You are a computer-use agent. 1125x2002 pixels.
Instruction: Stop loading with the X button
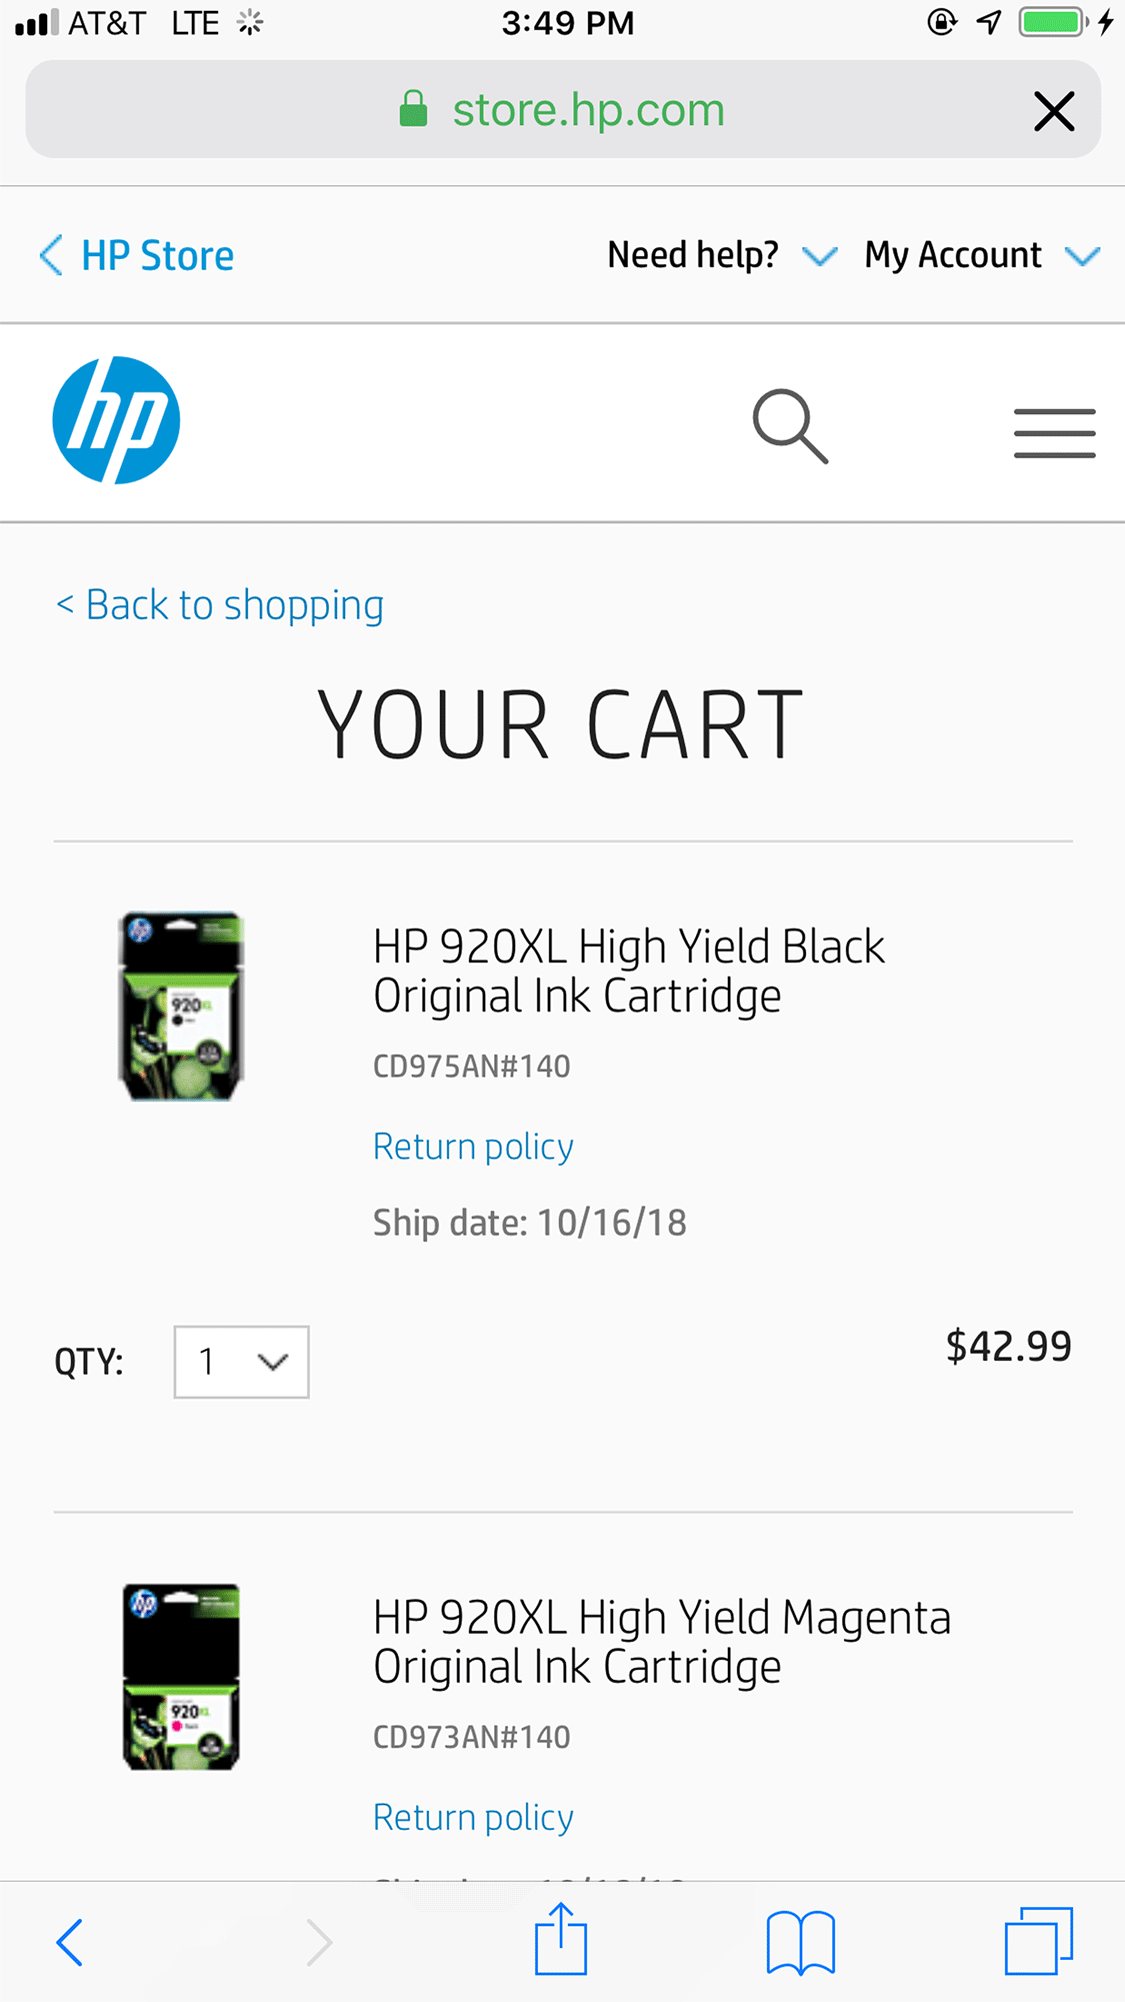(1054, 111)
